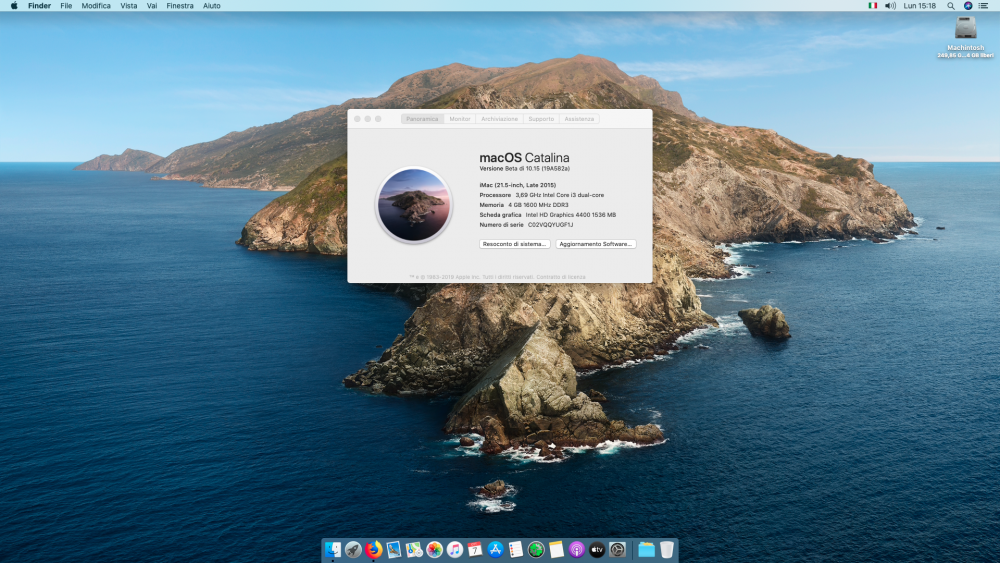Click serial number C02VQQYUGF1J
This screenshot has height=563, width=1000.
pyautogui.click(x=550, y=224)
